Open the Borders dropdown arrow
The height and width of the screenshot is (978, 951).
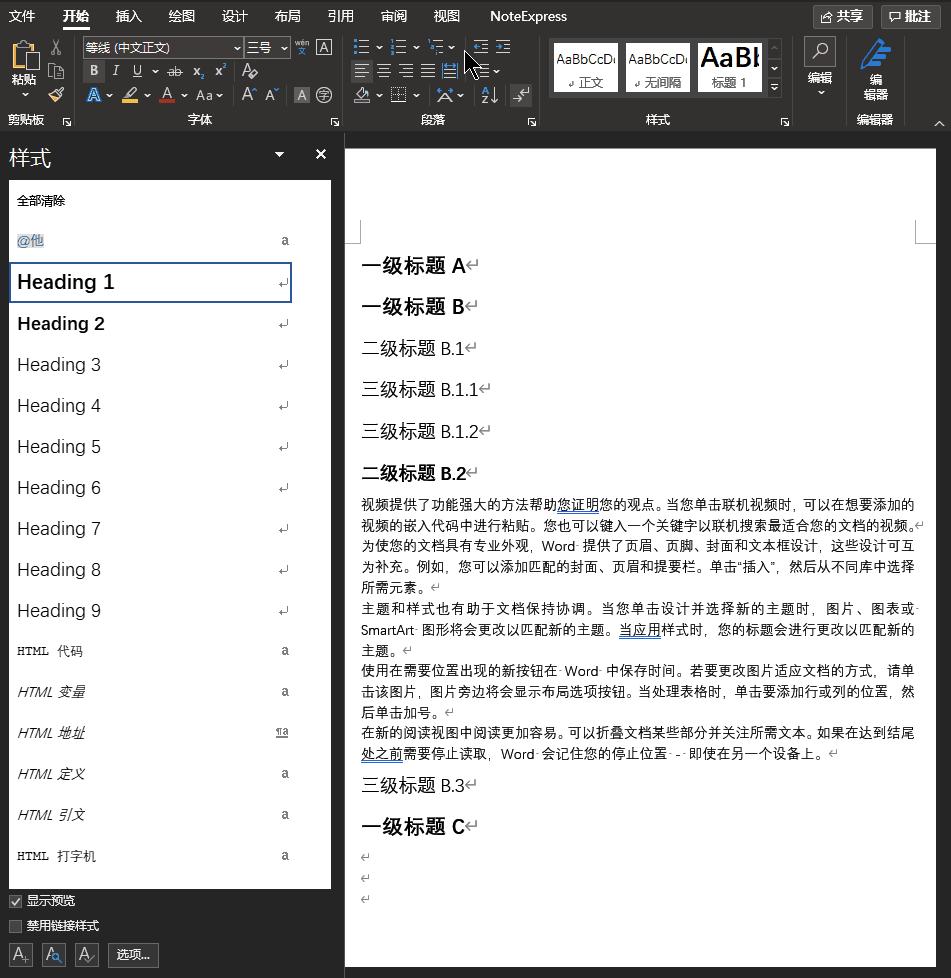(417, 95)
